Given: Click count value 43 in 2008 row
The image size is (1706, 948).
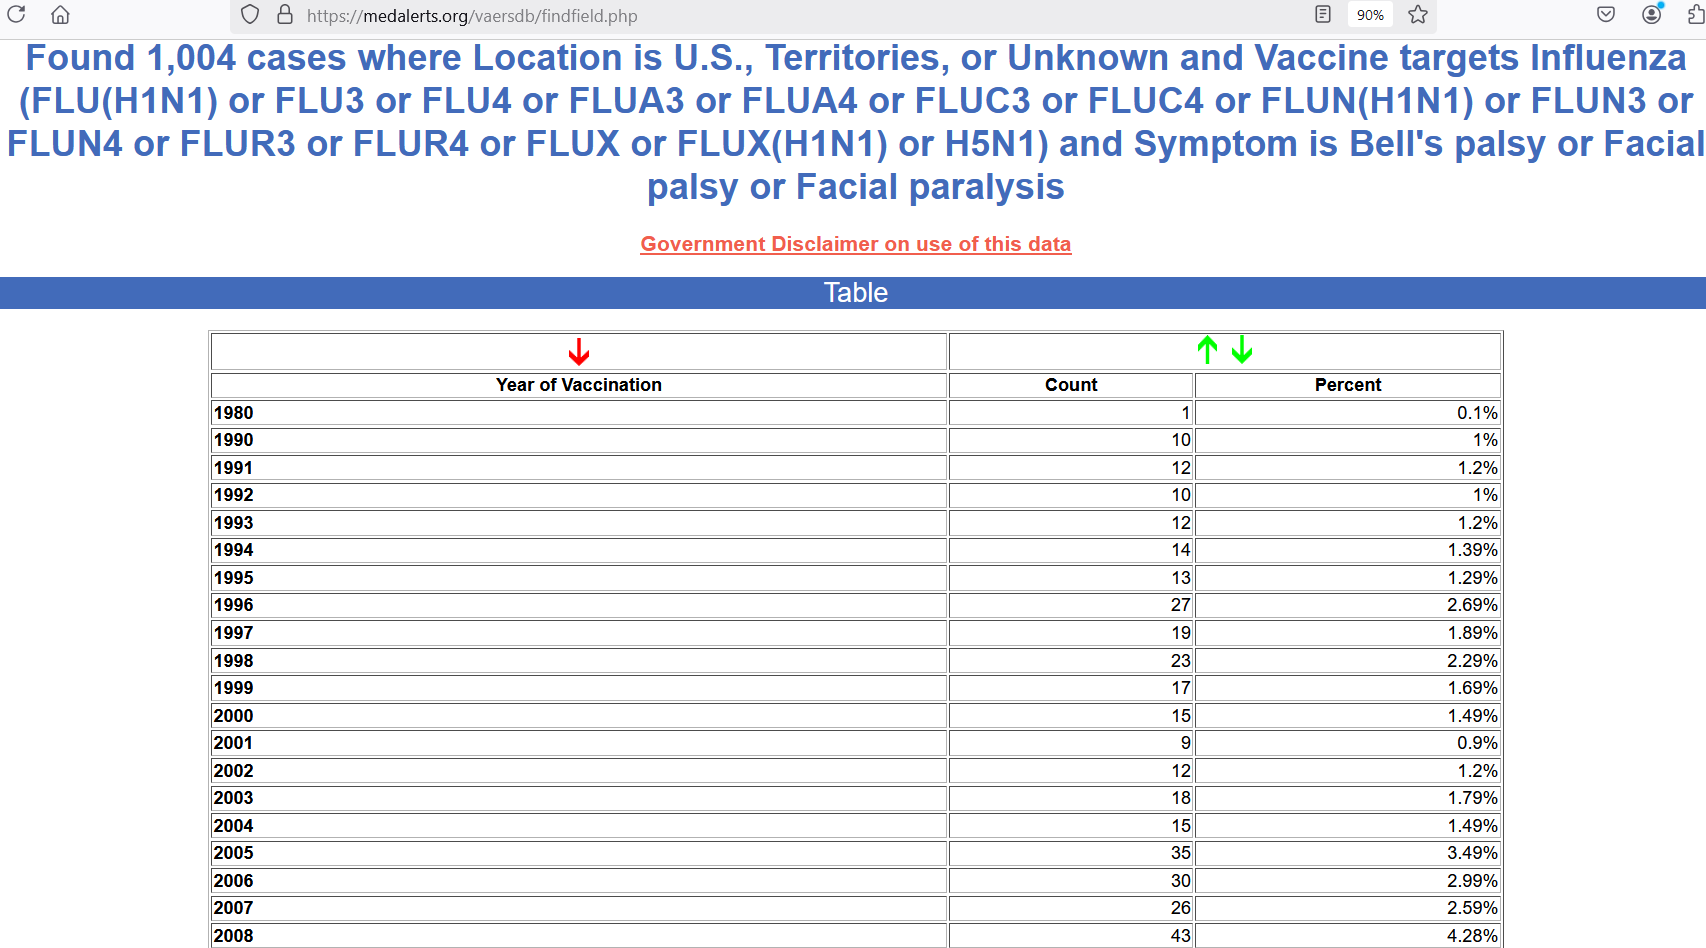Looking at the screenshot, I should tap(1181, 936).
